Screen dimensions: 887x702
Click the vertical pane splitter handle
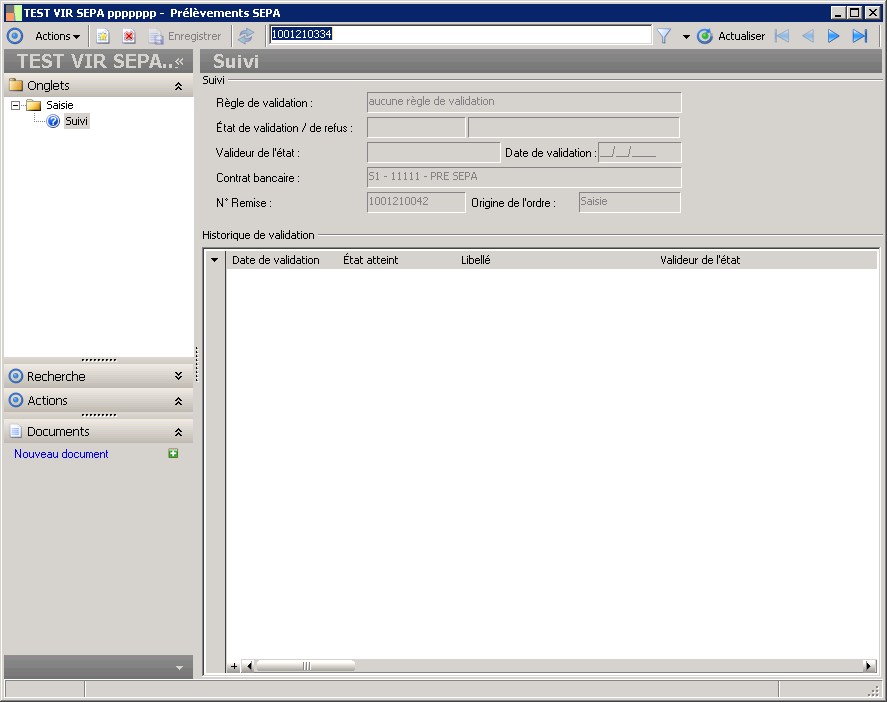click(x=196, y=364)
